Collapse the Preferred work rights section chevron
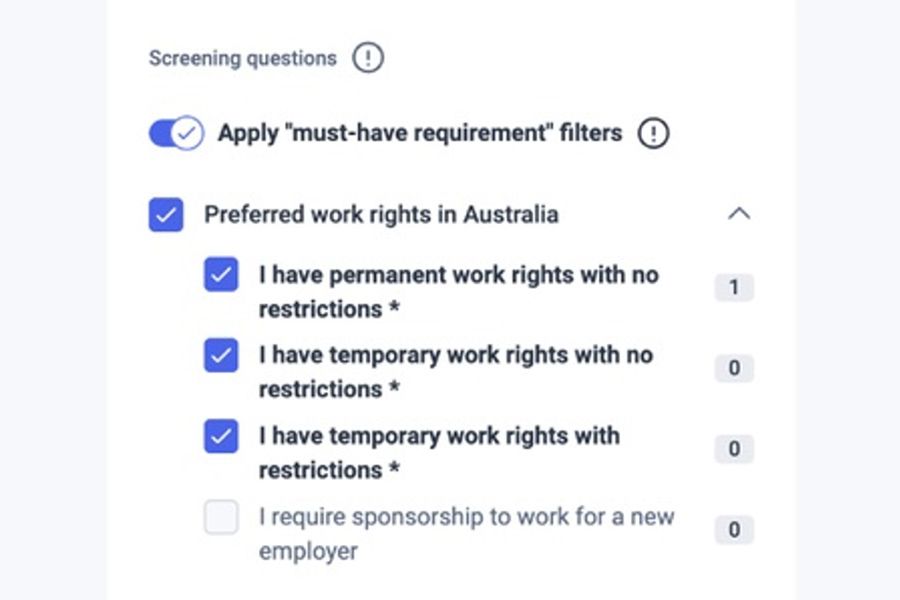Screen dimensions: 900x600 739,214
